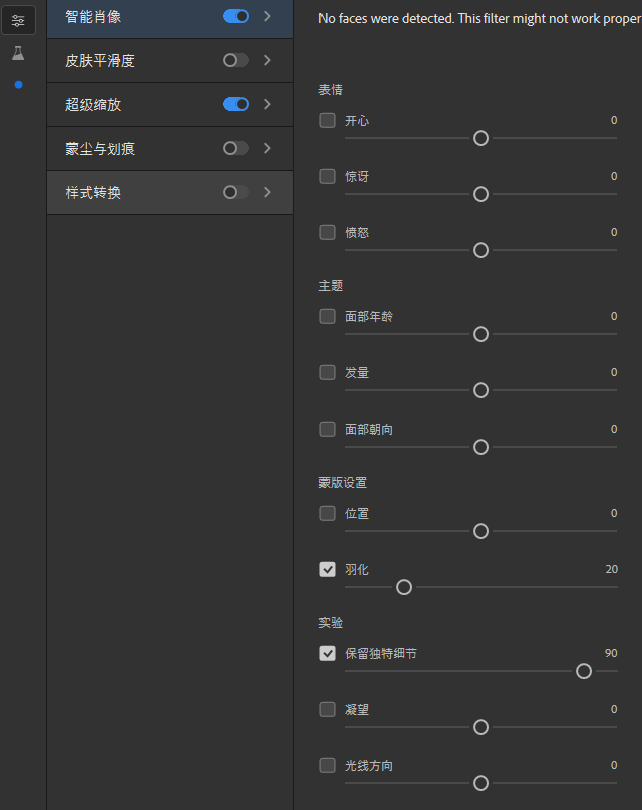
Task: Switch on the 蒙尘与划痕 toggle
Action: pos(236,148)
